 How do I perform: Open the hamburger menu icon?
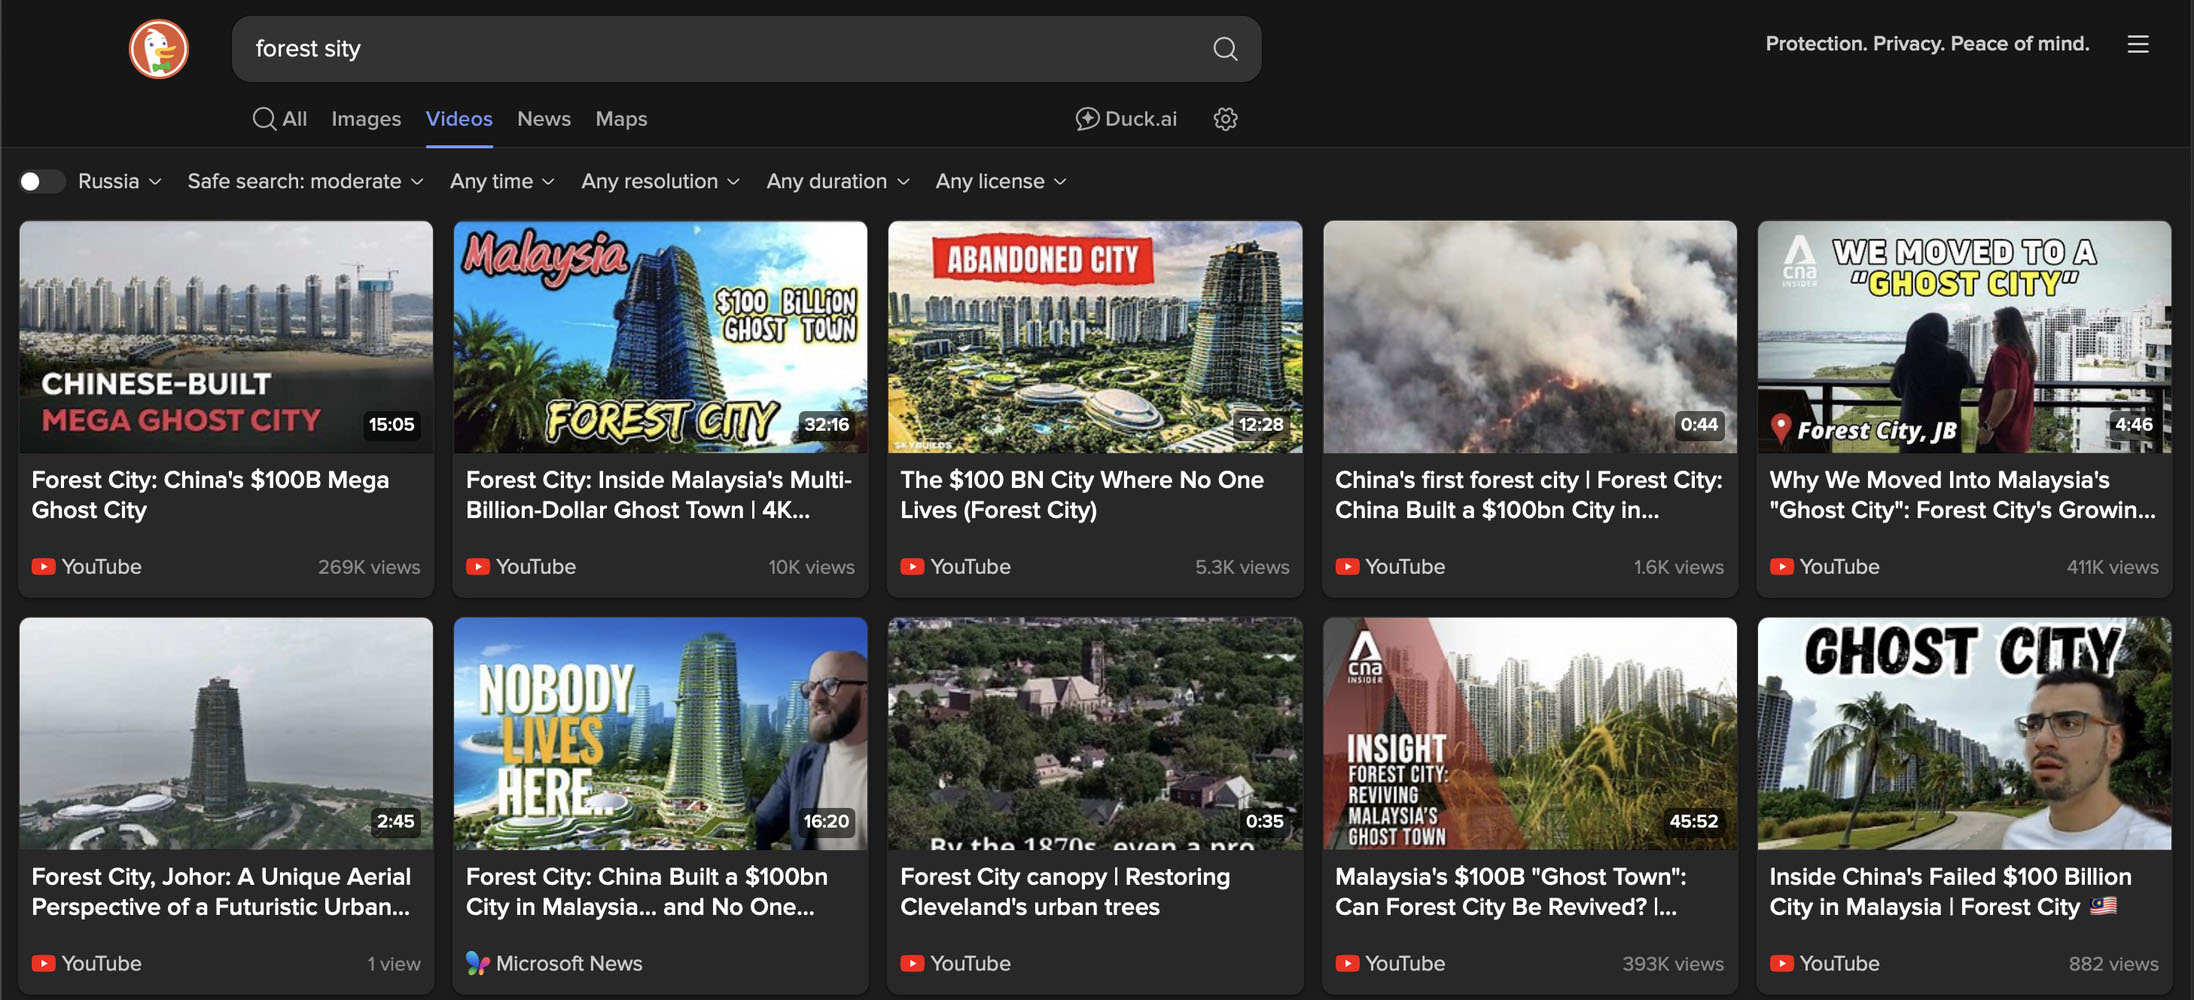pos(2138,44)
